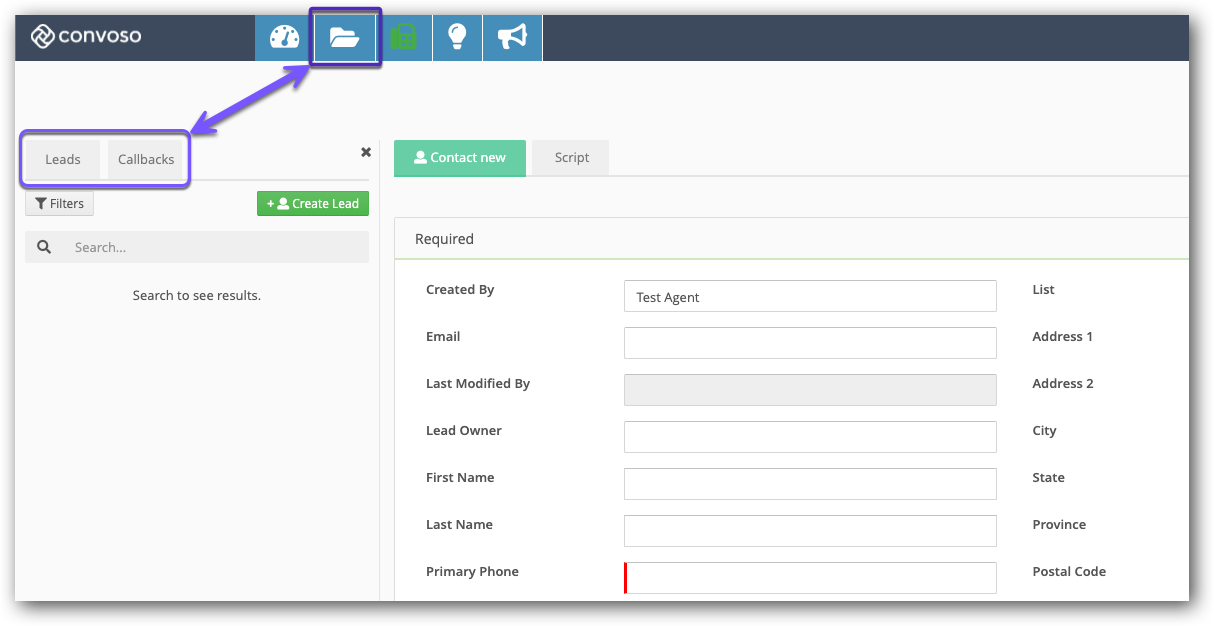The image size is (1214, 626).
Task: Focus the Lead Owner field
Action: [x=810, y=437]
